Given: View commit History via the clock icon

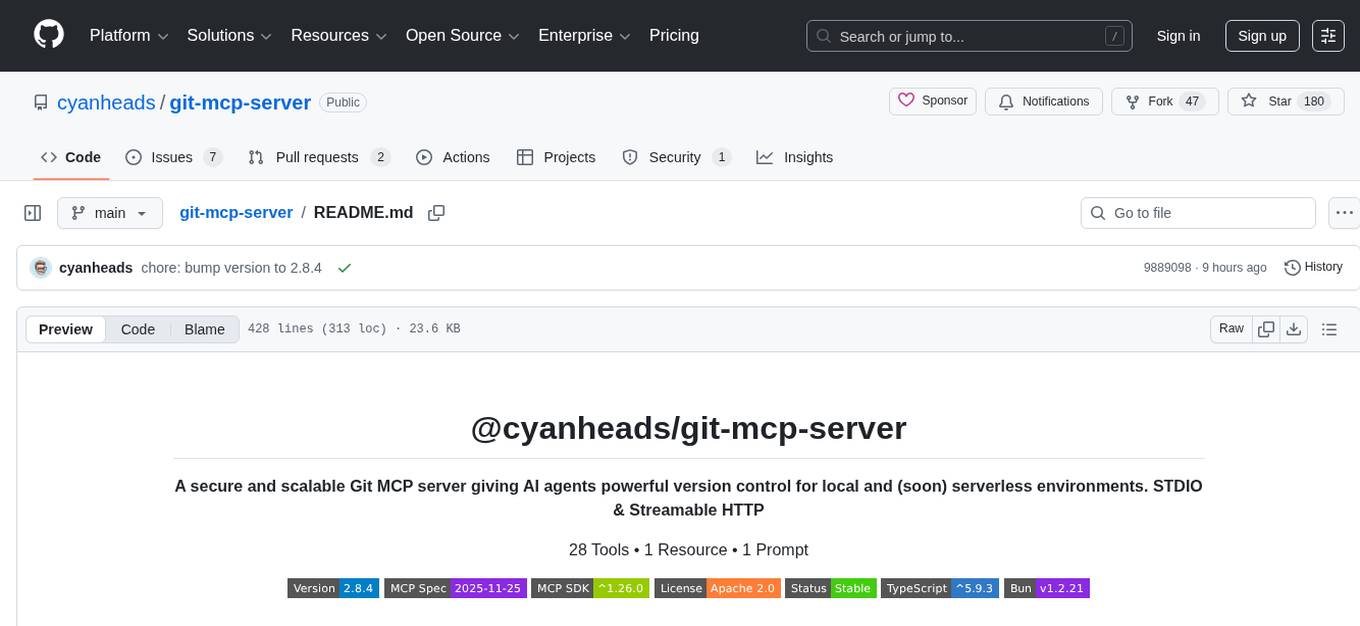Looking at the screenshot, I should (x=1313, y=267).
